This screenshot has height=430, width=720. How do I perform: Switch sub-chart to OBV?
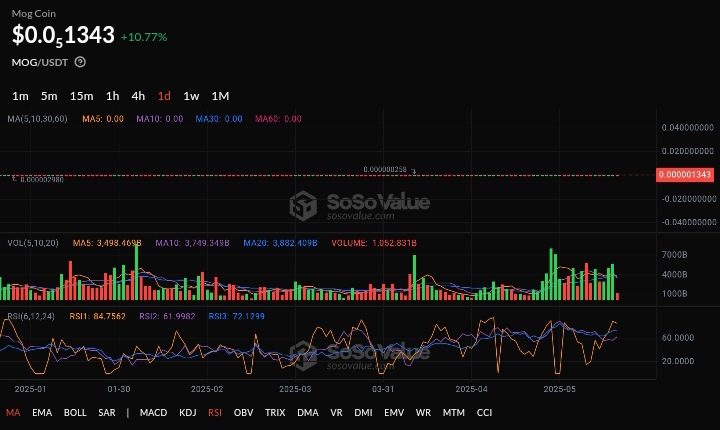(x=243, y=412)
